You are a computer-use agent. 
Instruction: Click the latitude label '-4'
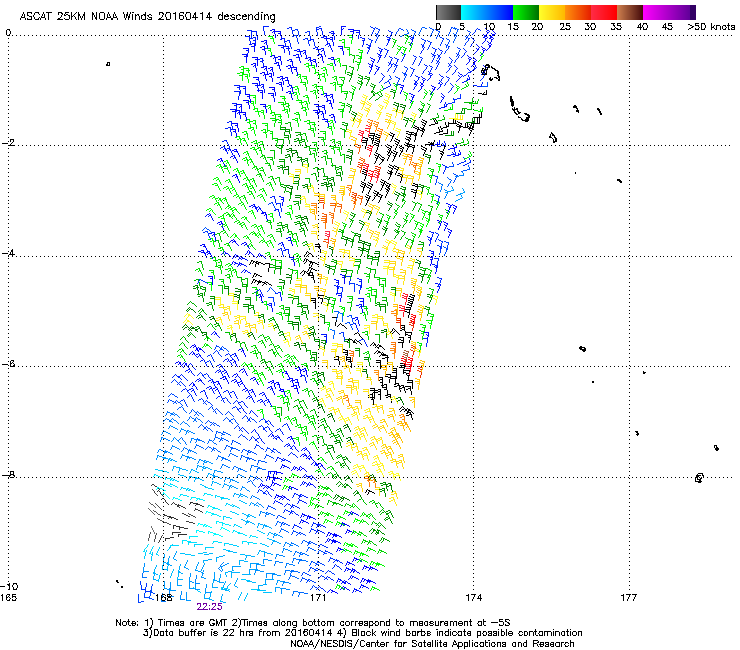click(8, 253)
